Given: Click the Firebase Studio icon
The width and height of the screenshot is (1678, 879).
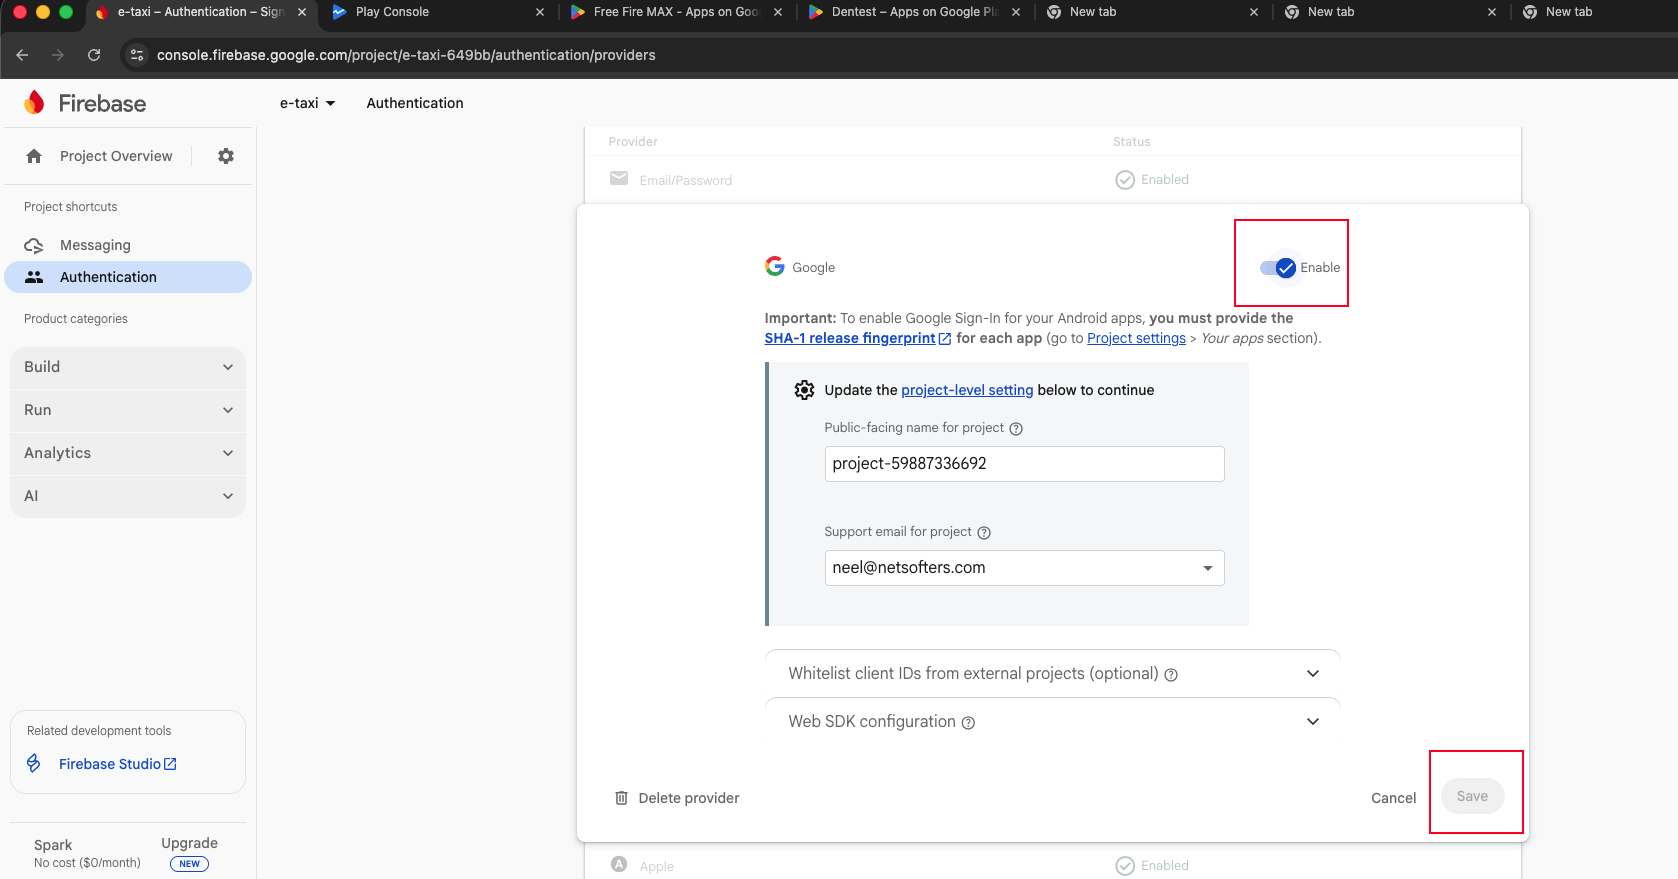Looking at the screenshot, I should pos(34,763).
